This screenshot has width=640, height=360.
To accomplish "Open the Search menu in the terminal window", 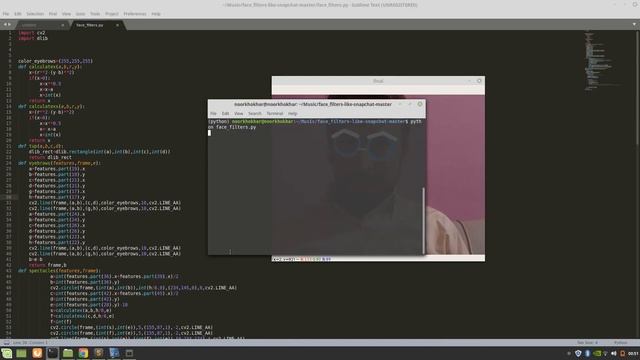I will (255, 113).
